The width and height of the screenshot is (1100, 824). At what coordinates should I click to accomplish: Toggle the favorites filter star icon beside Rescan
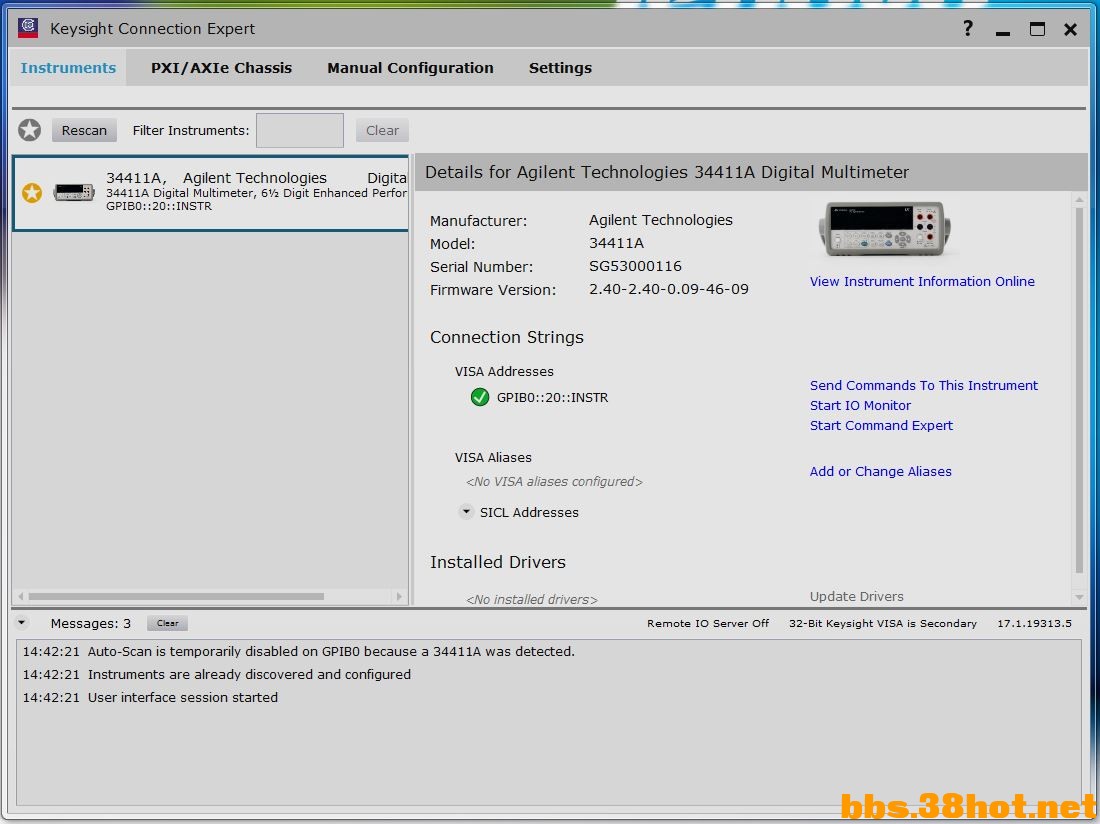29,130
